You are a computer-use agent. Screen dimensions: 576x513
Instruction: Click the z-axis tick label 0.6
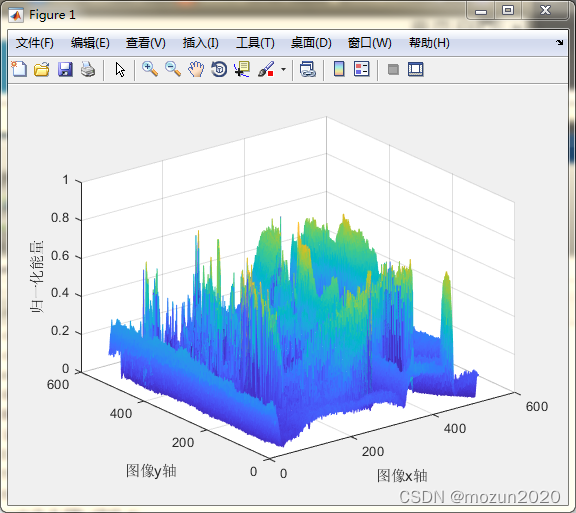point(60,256)
